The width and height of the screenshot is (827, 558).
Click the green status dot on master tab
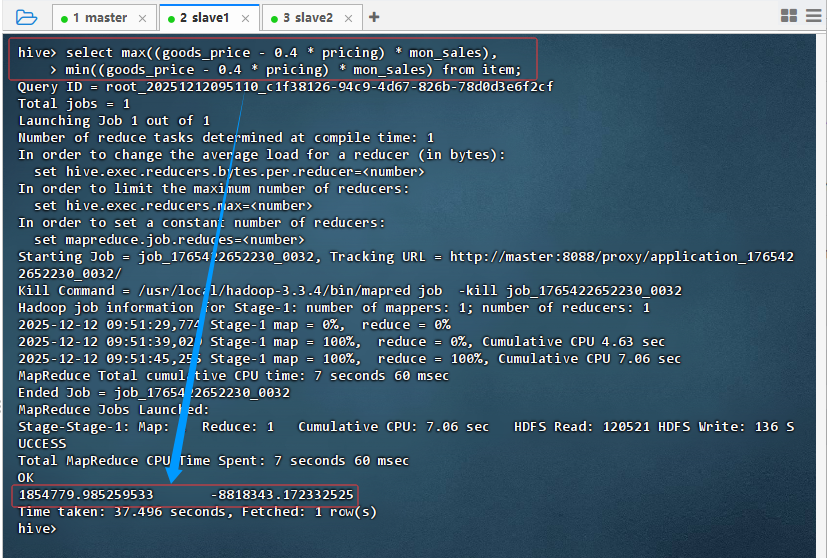(x=64, y=19)
